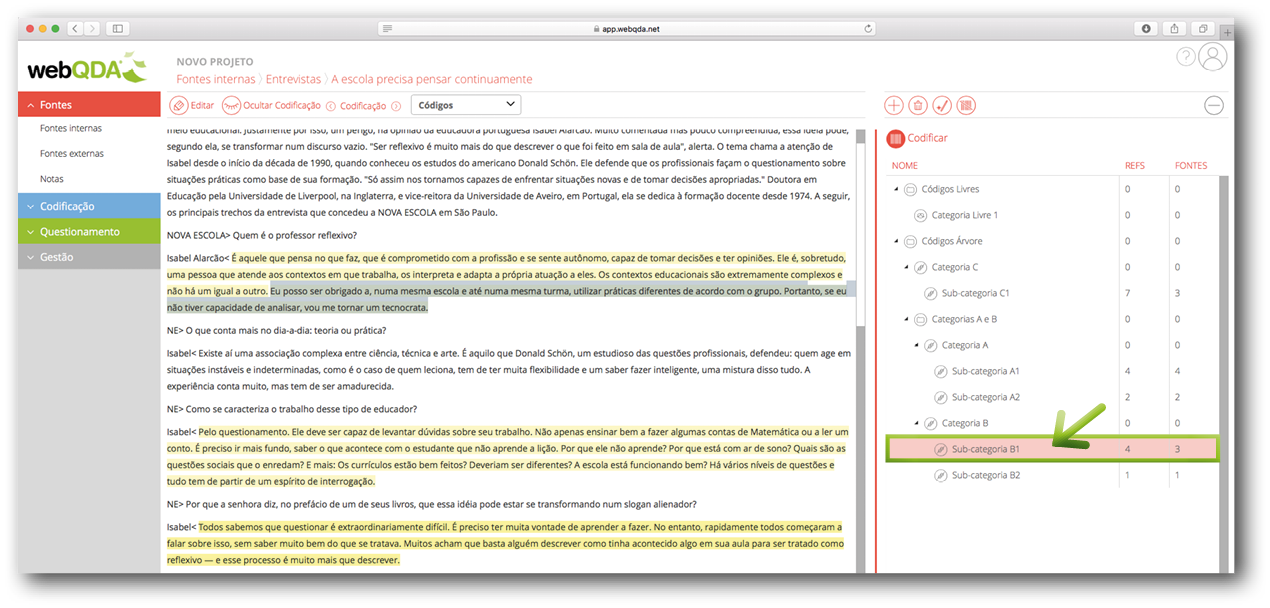Collapse the codes panel with minus icon

pos(1214,105)
